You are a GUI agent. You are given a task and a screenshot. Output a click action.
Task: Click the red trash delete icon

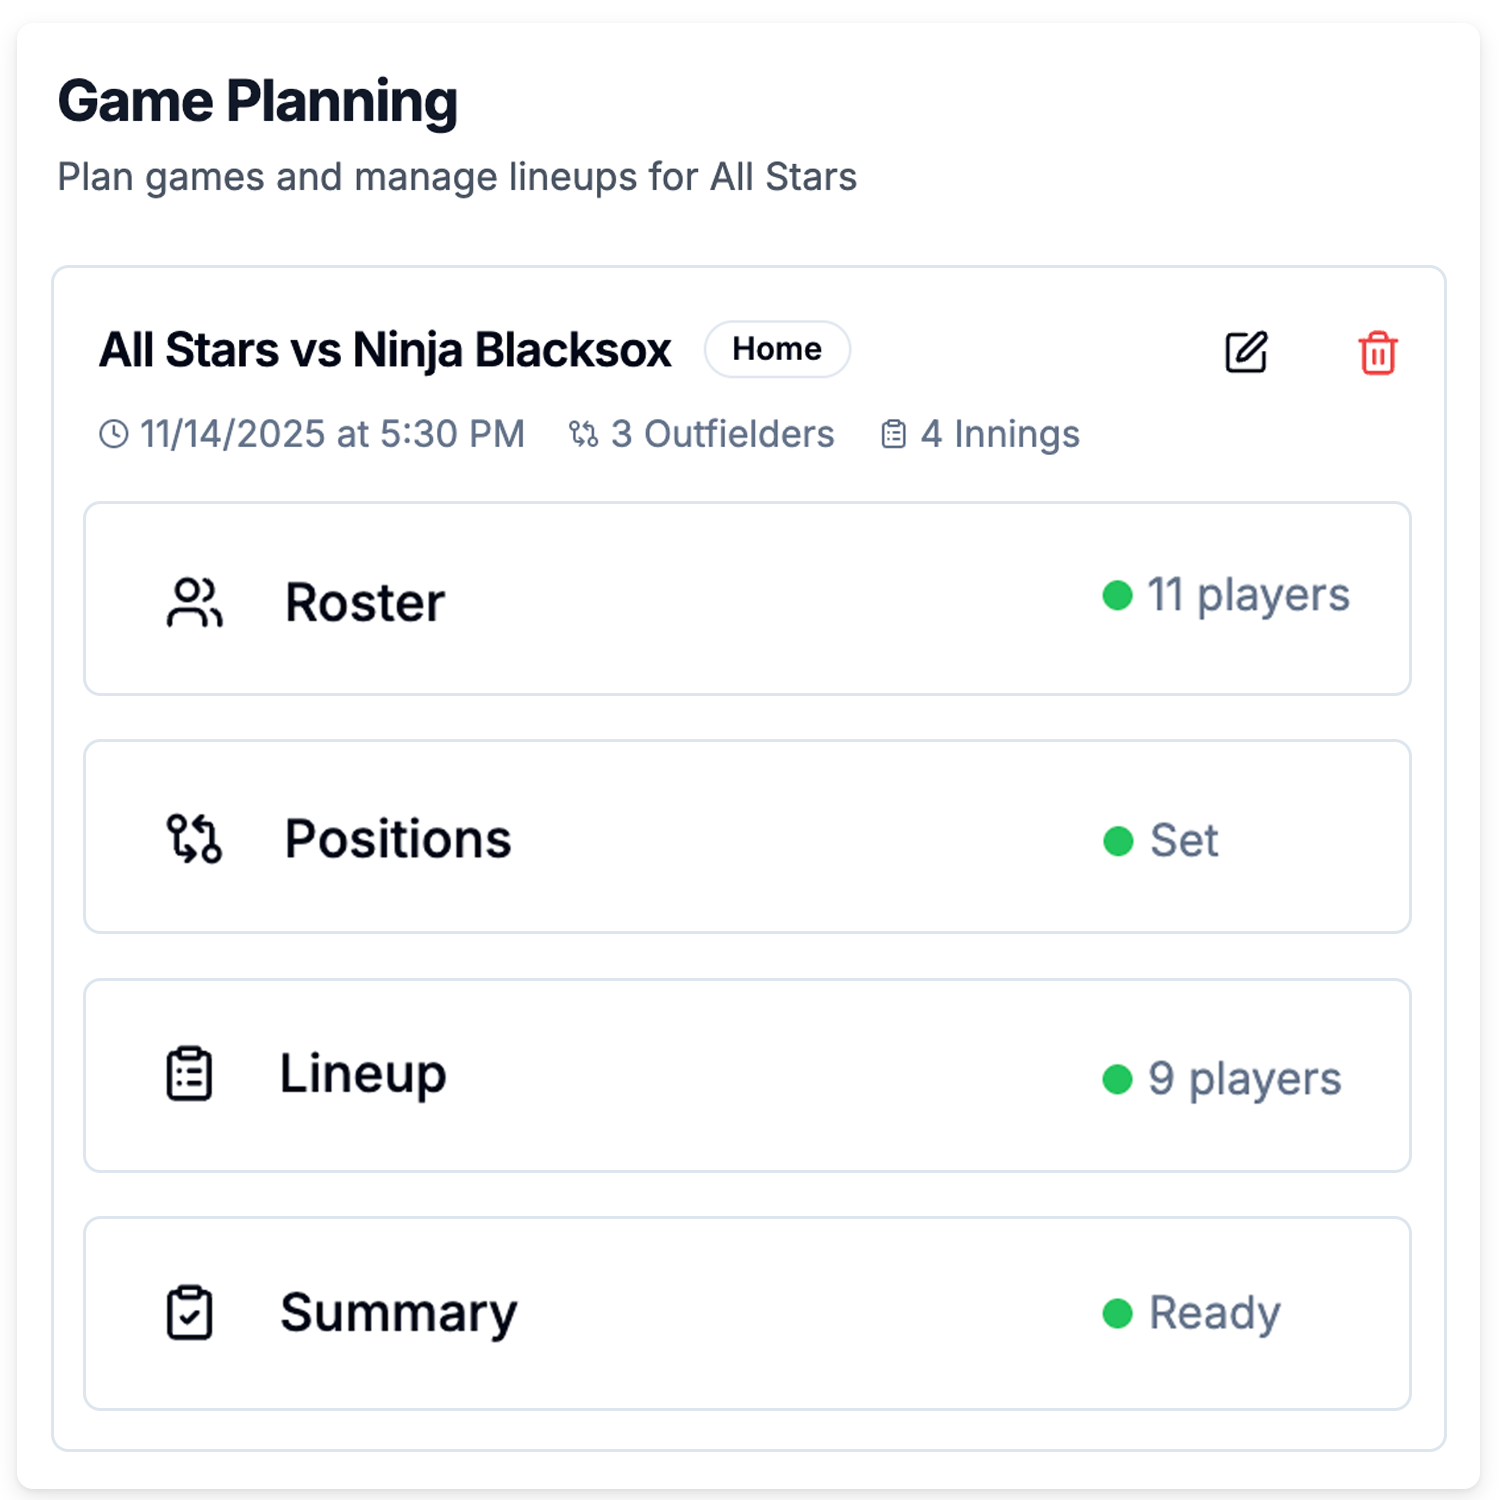(x=1377, y=353)
